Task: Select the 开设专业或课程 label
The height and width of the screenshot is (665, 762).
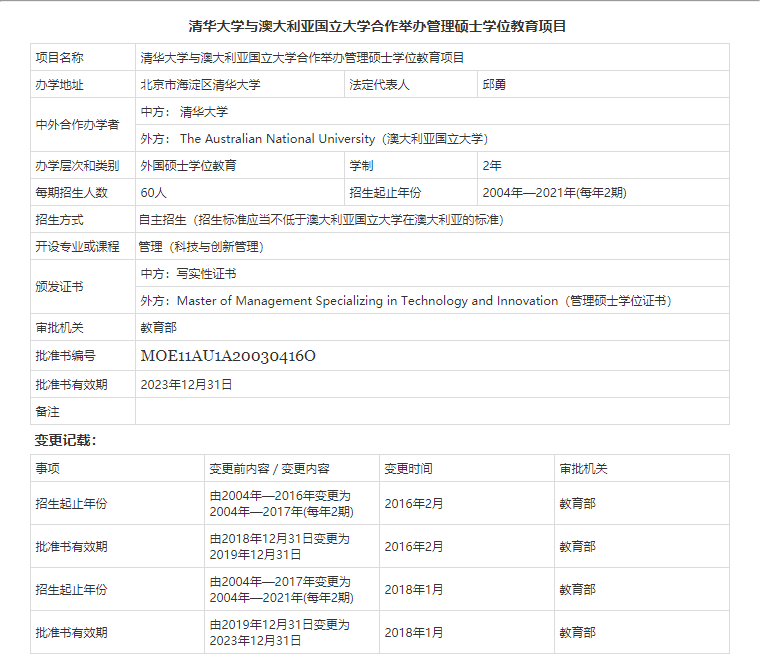Action: pos(77,247)
